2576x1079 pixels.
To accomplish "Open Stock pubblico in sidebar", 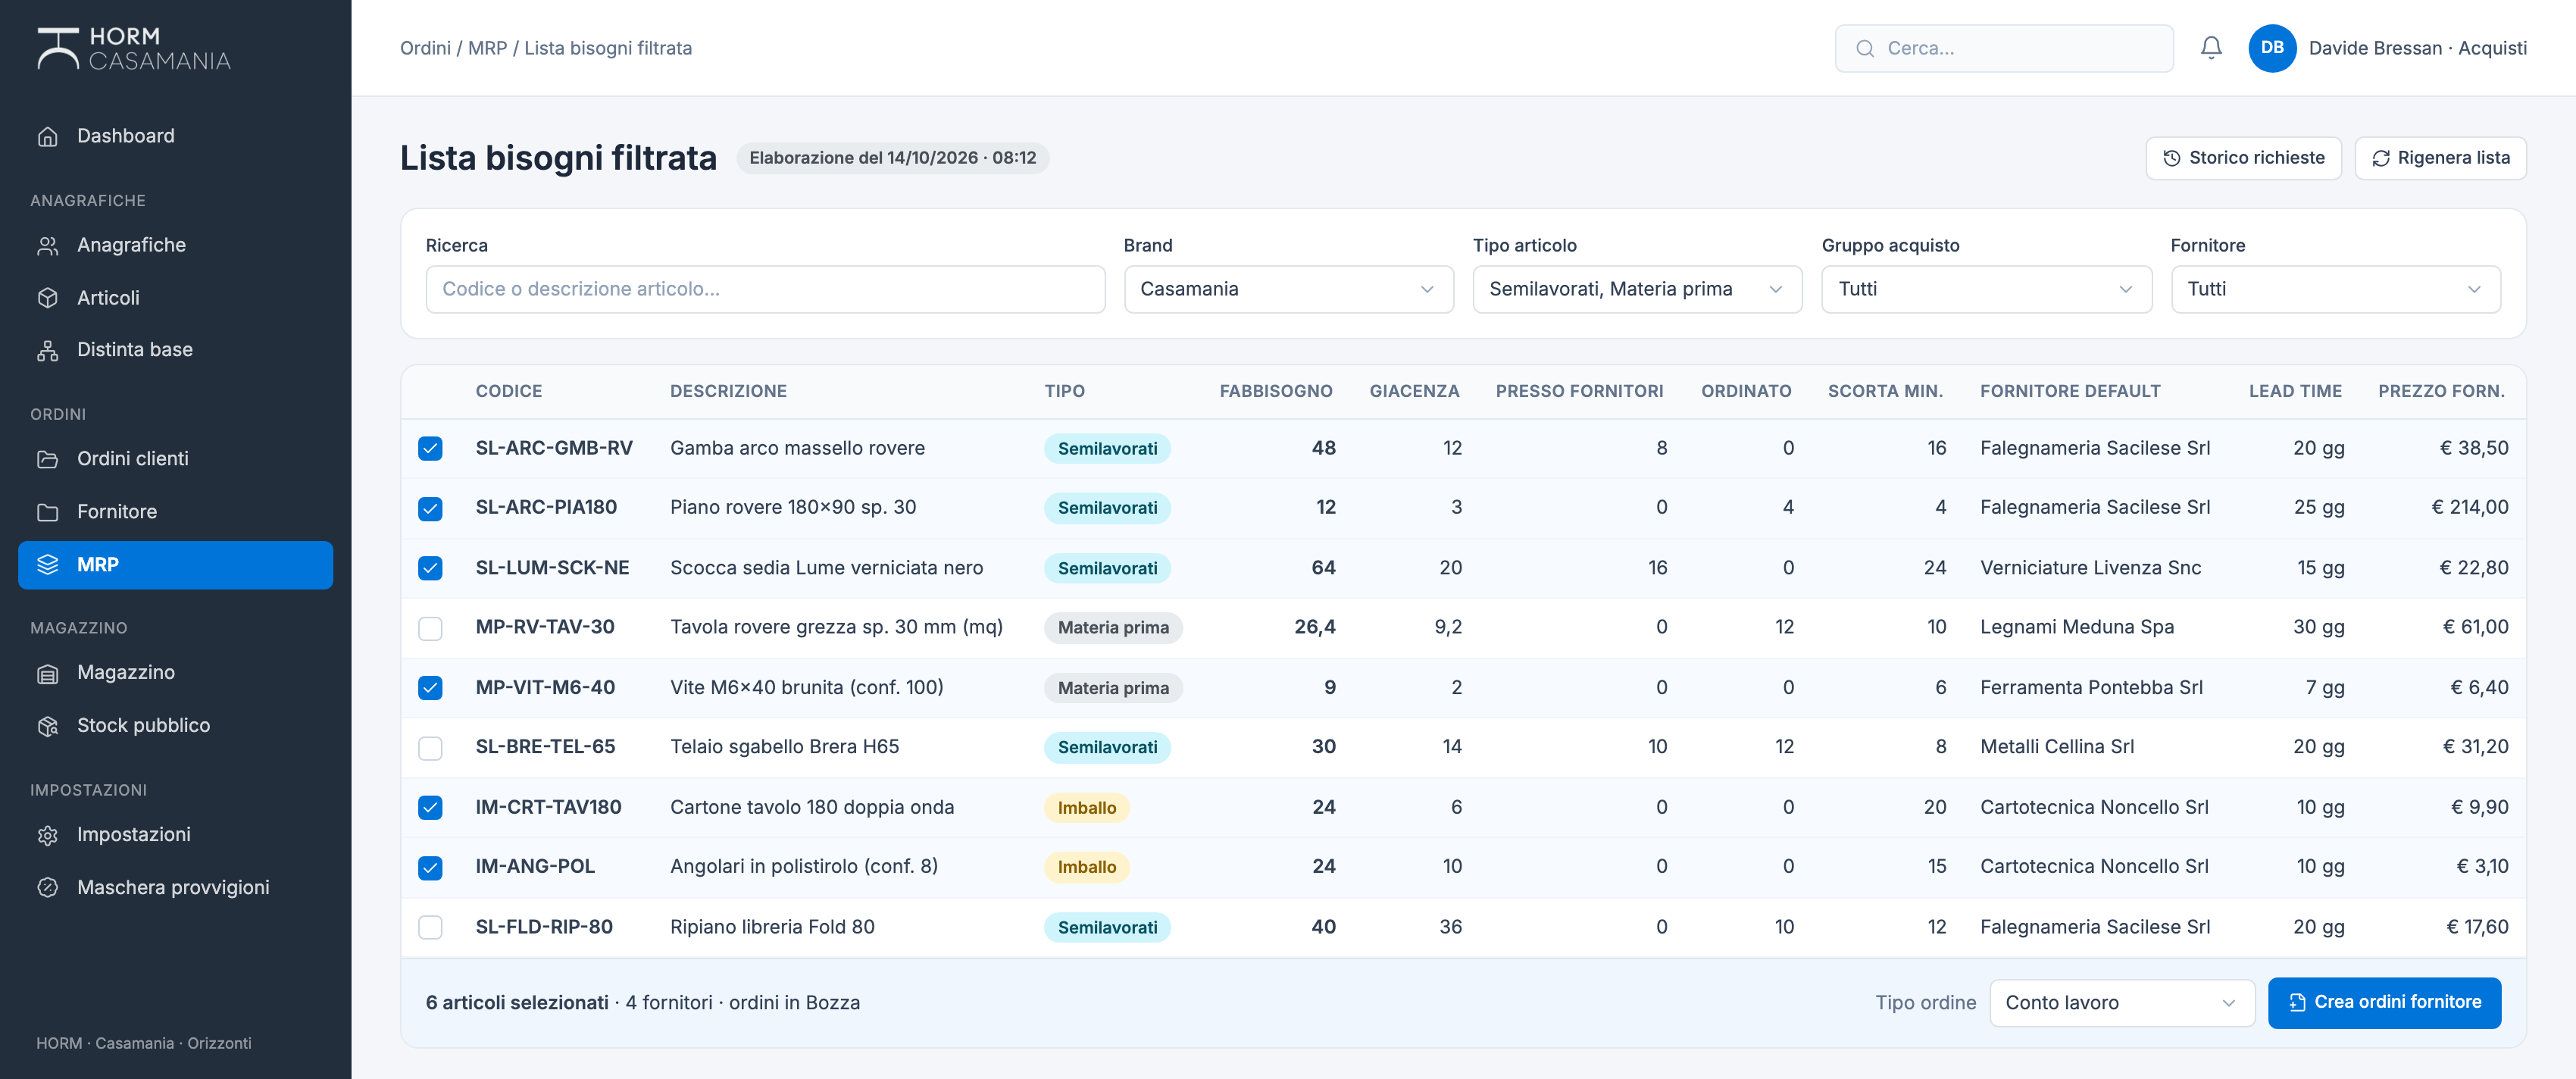I will pos(175,726).
